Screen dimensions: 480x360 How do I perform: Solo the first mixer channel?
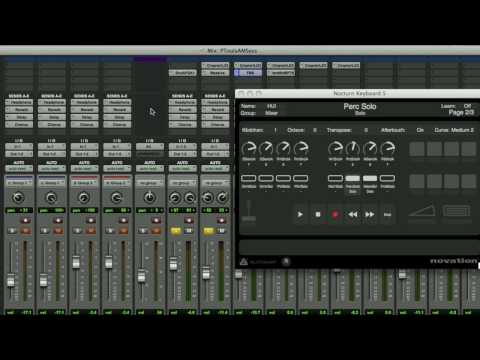click(12, 231)
